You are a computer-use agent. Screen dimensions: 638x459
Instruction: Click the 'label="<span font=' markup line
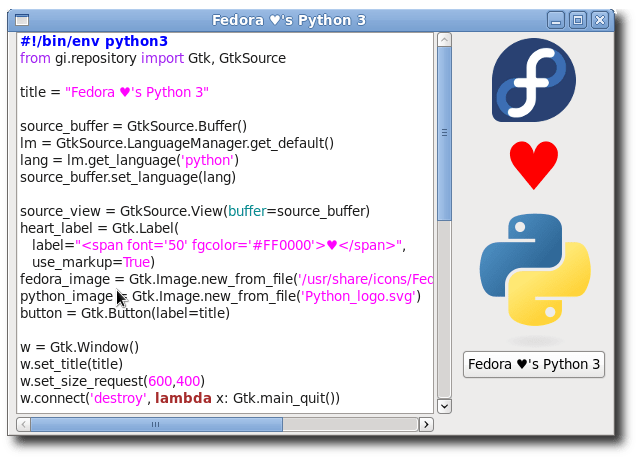point(219,245)
